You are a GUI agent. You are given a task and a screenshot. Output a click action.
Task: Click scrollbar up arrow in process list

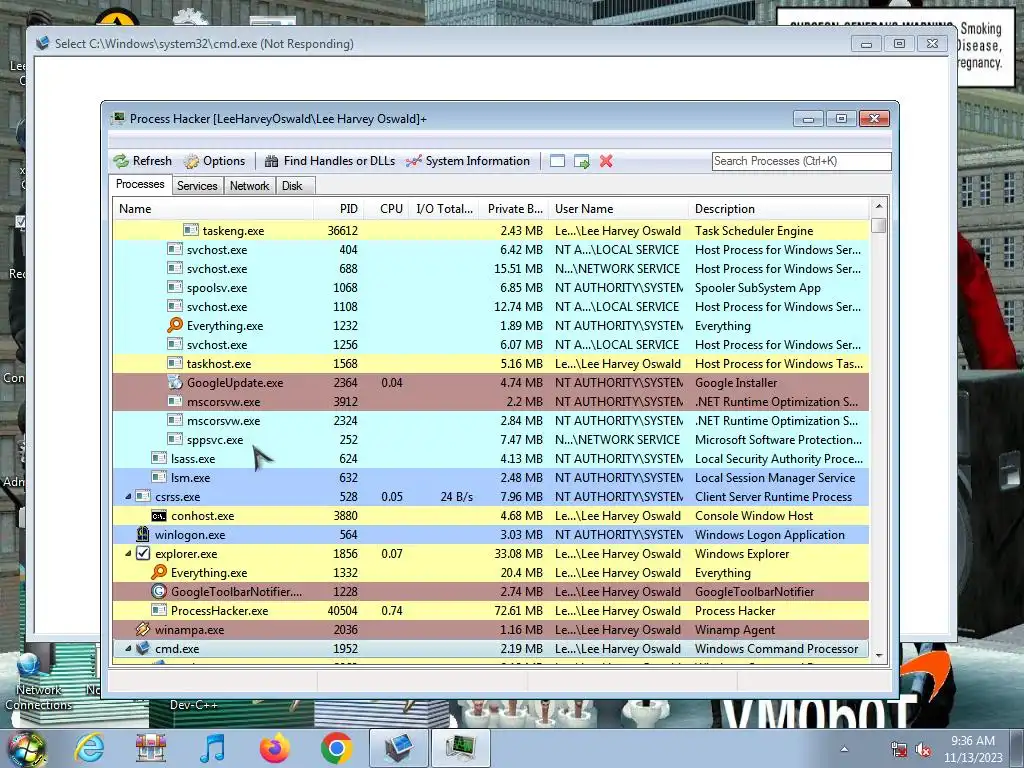coord(878,206)
